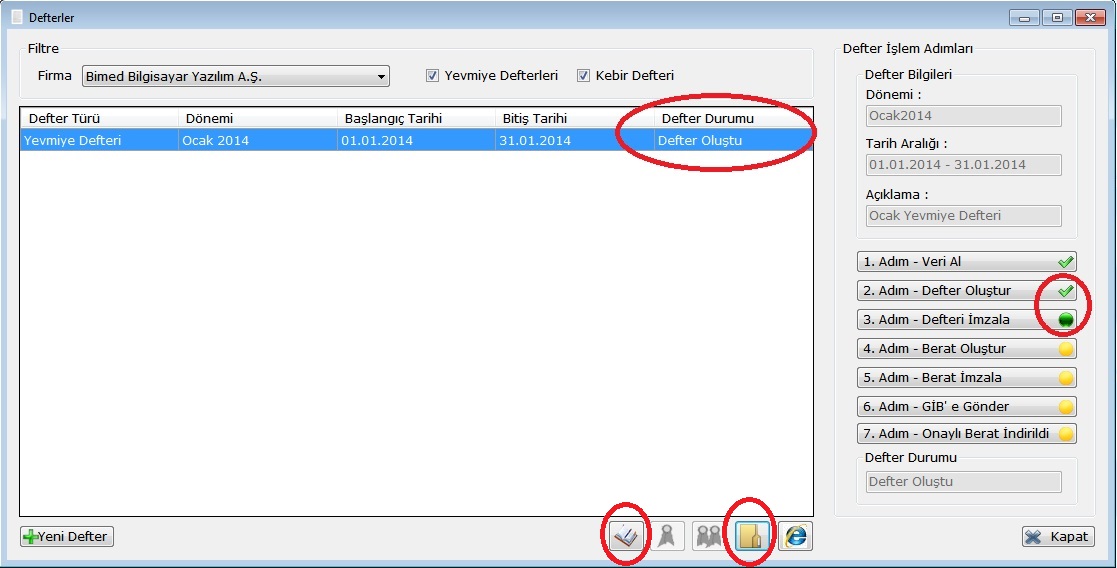The width and height of the screenshot is (1117, 568).
Task: Click 7. Adım - Onaylı Berat İndirildi
Action: 967,433
